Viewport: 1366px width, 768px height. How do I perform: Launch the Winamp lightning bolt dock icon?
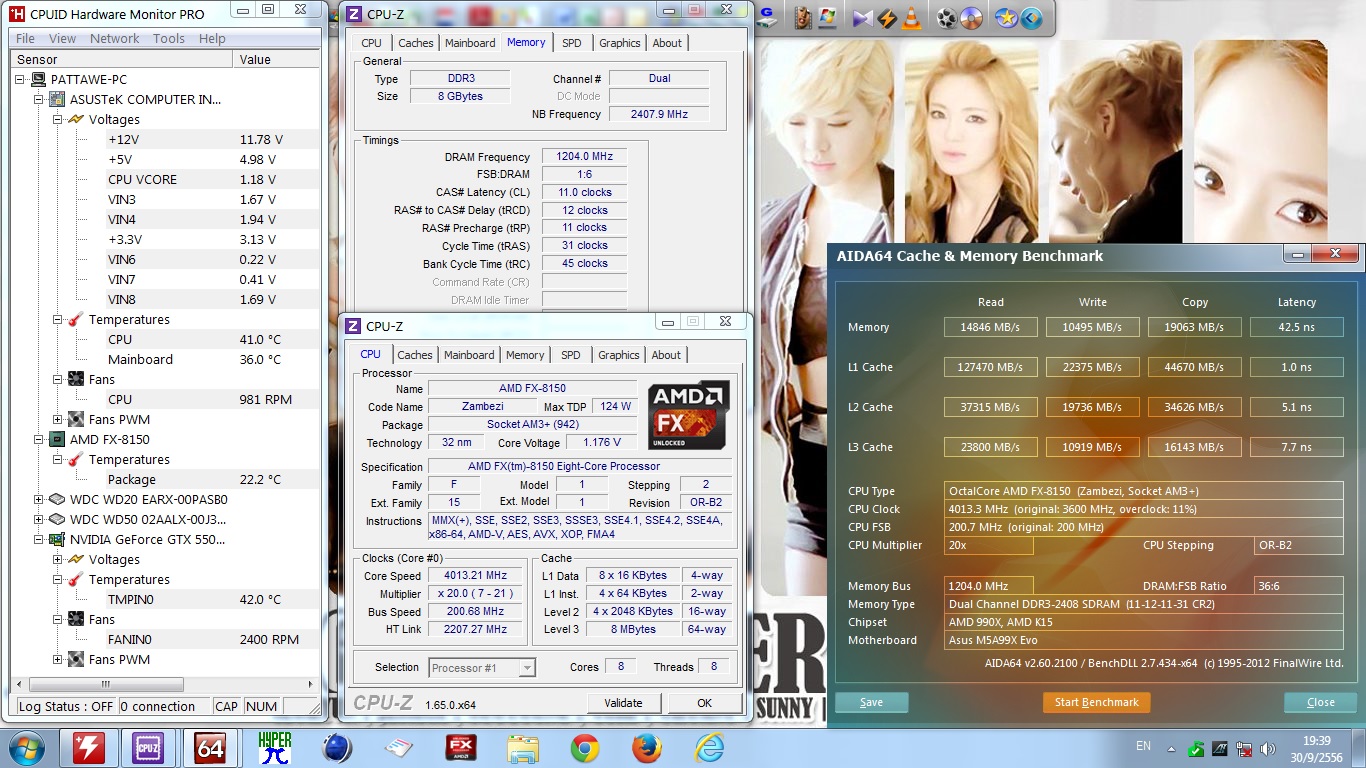pyautogui.click(x=887, y=19)
